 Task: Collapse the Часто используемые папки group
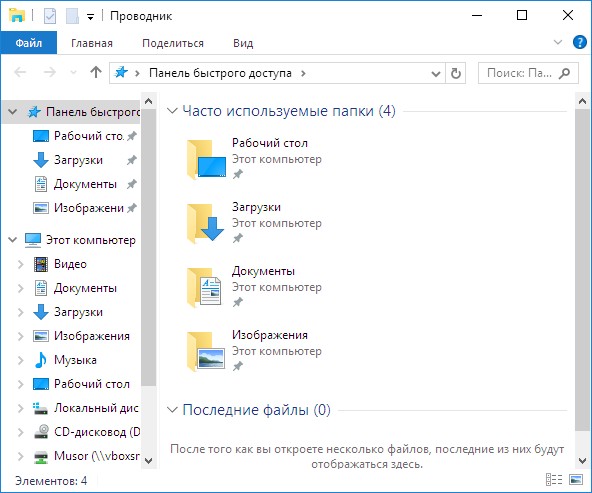click(173, 111)
